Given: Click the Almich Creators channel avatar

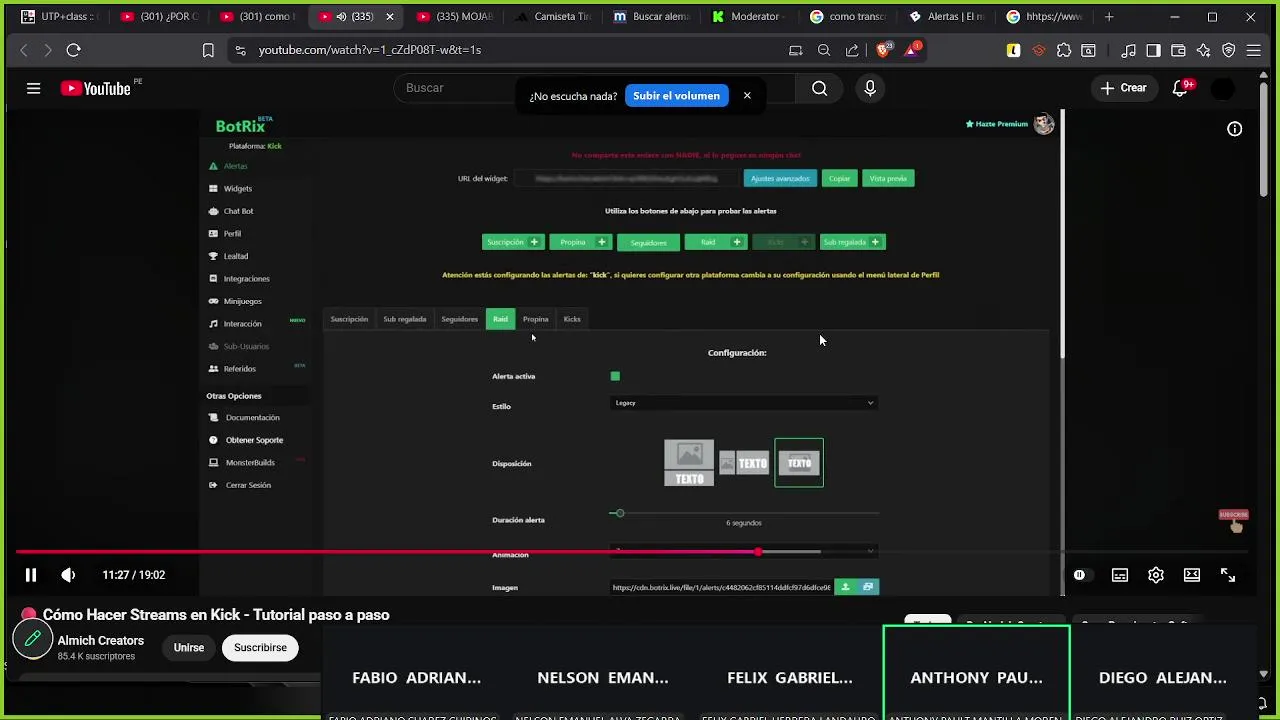Looking at the screenshot, I should point(32,640).
